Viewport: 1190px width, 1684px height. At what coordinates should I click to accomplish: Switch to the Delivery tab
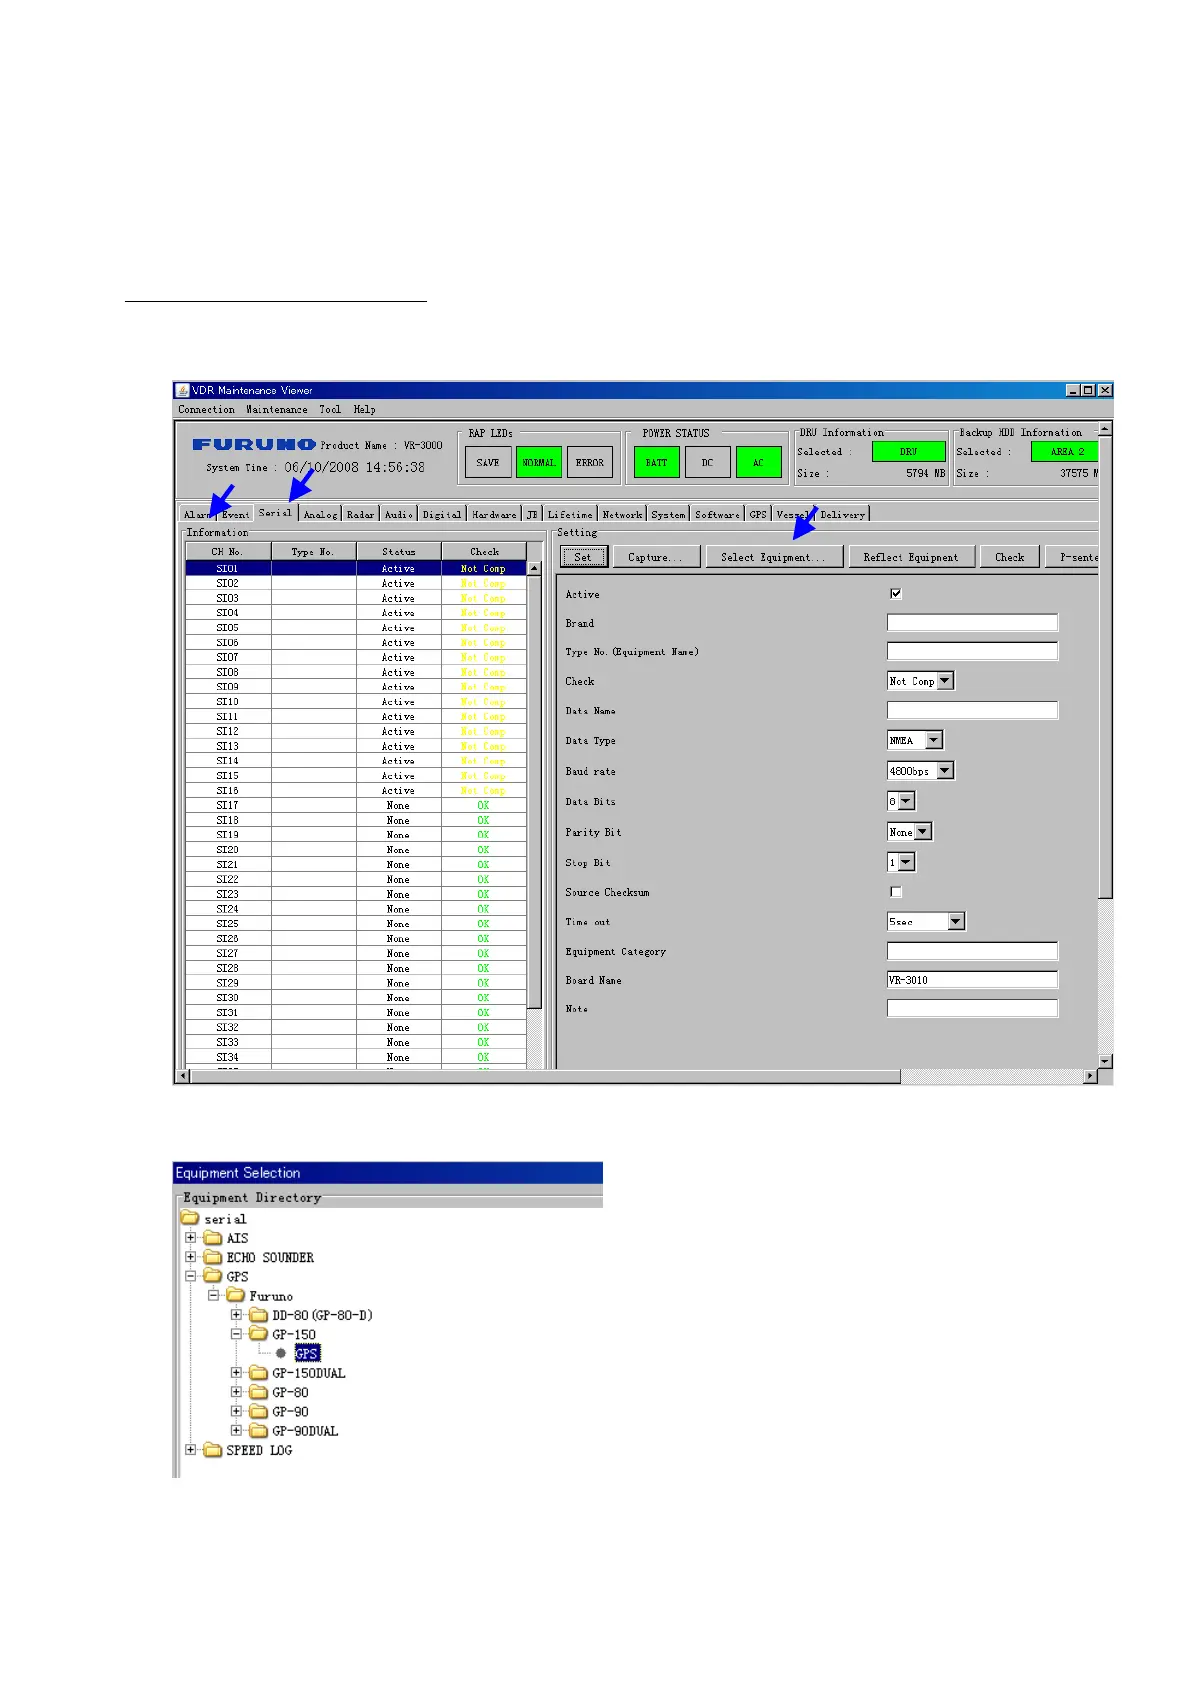pyautogui.click(x=843, y=514)
